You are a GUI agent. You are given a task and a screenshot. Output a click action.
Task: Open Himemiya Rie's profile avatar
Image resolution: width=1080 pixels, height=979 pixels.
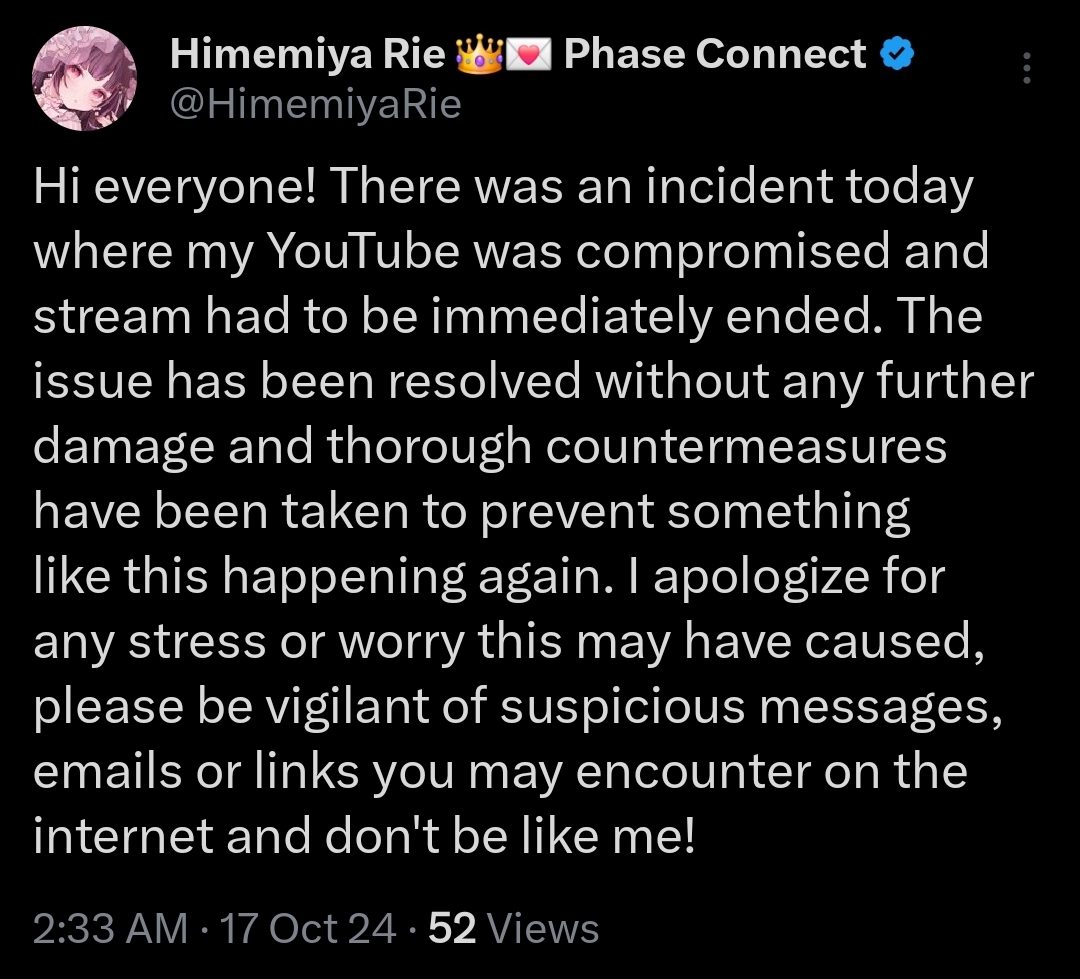click(x=84, y=79)
